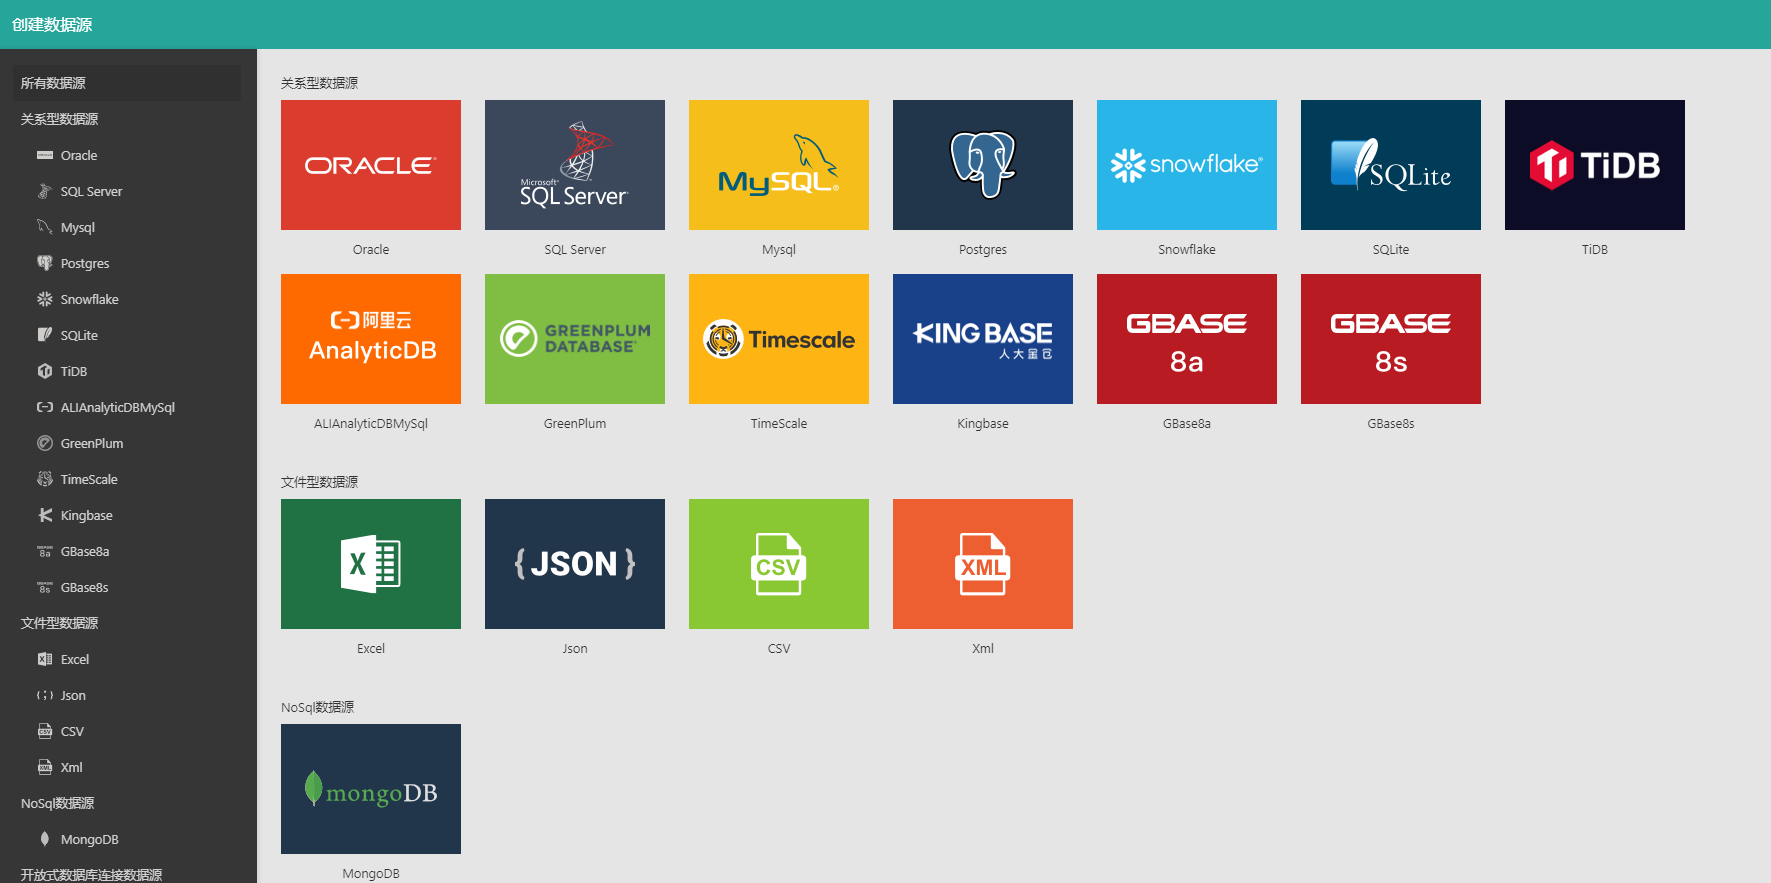Screen dimensions: 1771x883
Task: Click the NoSql数据源 sidebar category
Action: click(58, 803)
